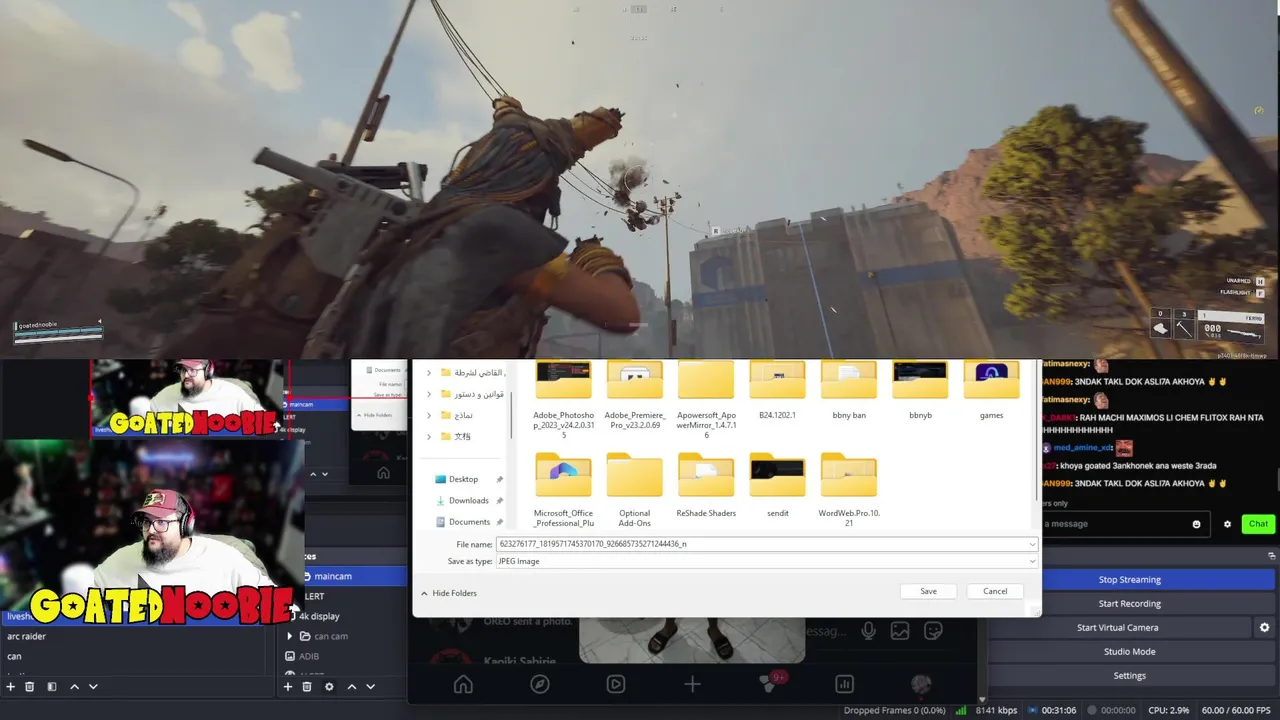Viewport: 1280px width, 720px height.
Task: Open Instagram dashboard bar chart icon
Action: (845, 684)
